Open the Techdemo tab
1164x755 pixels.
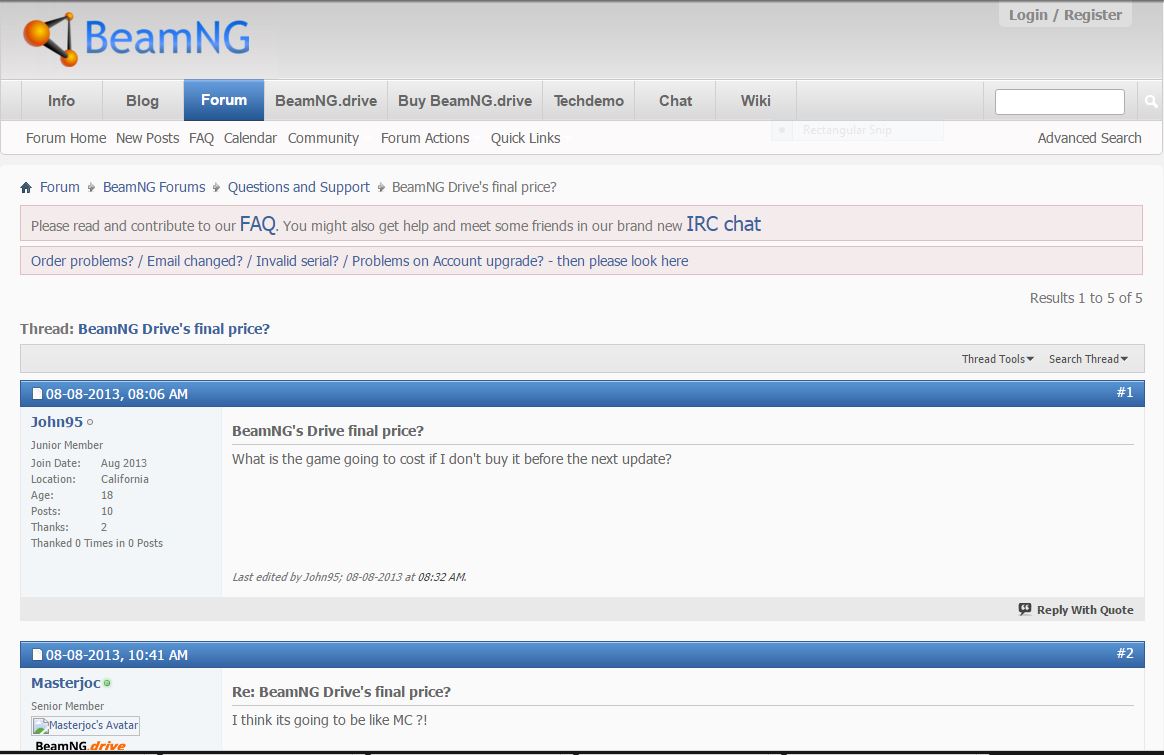[x=589, y=100]
